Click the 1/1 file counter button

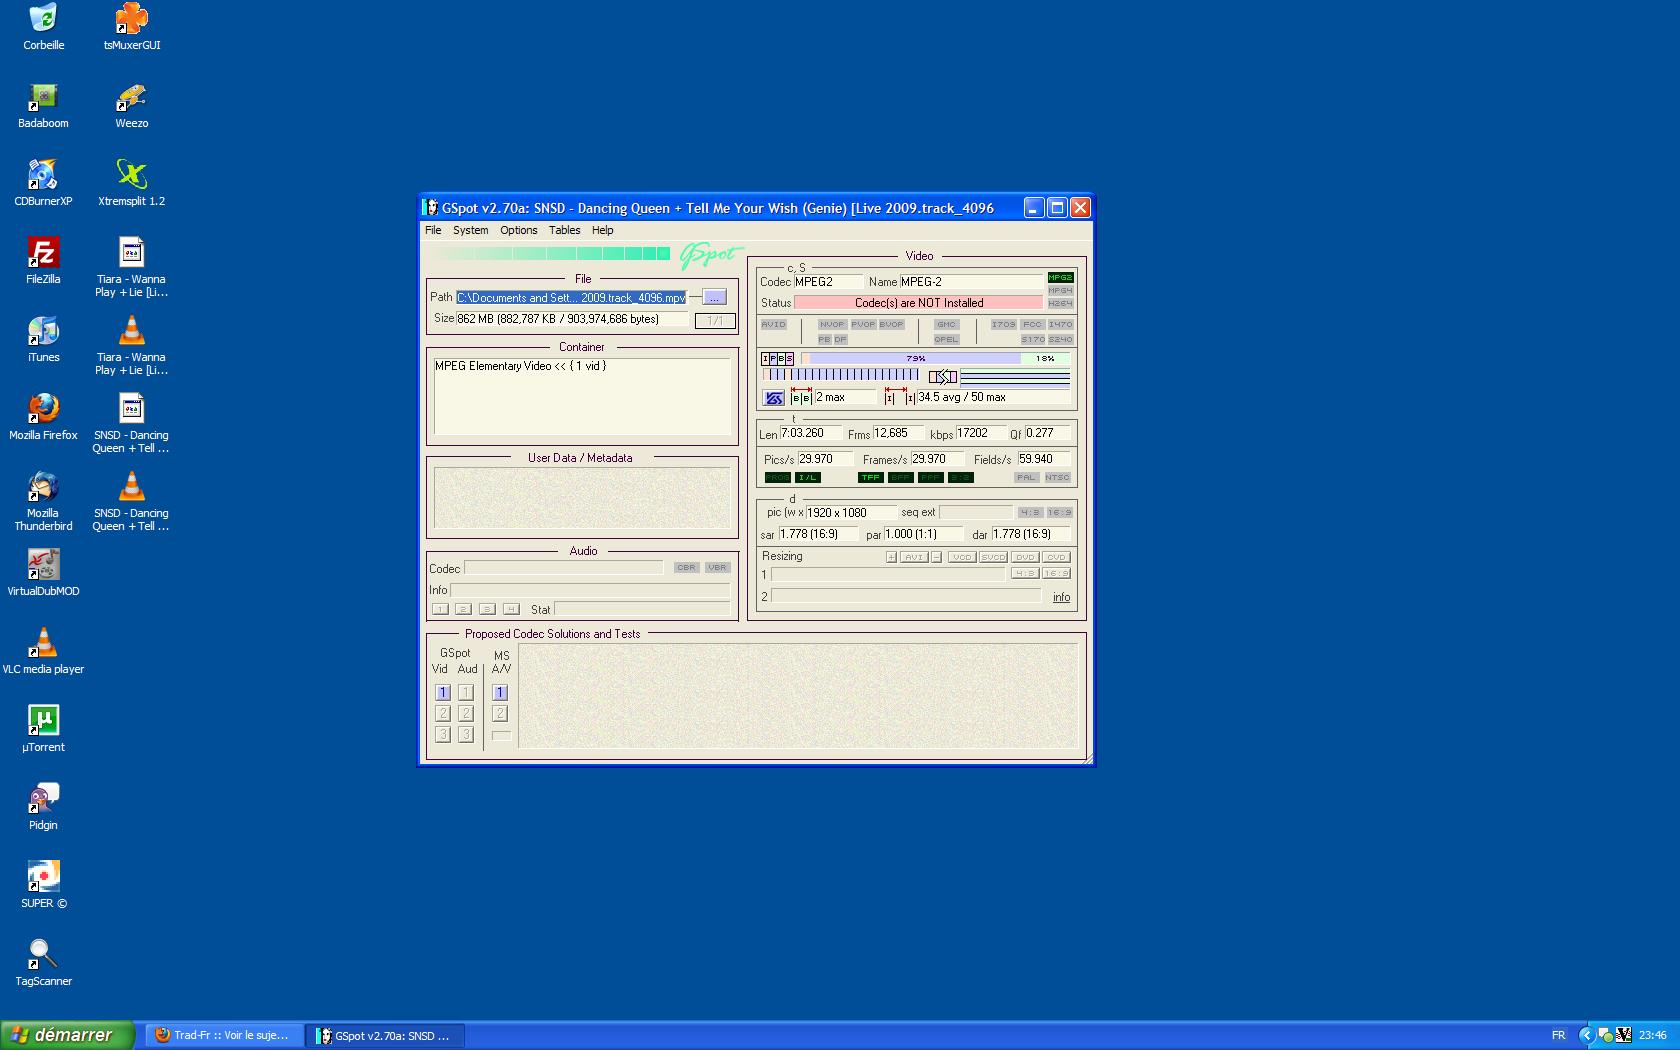[715, 320]
